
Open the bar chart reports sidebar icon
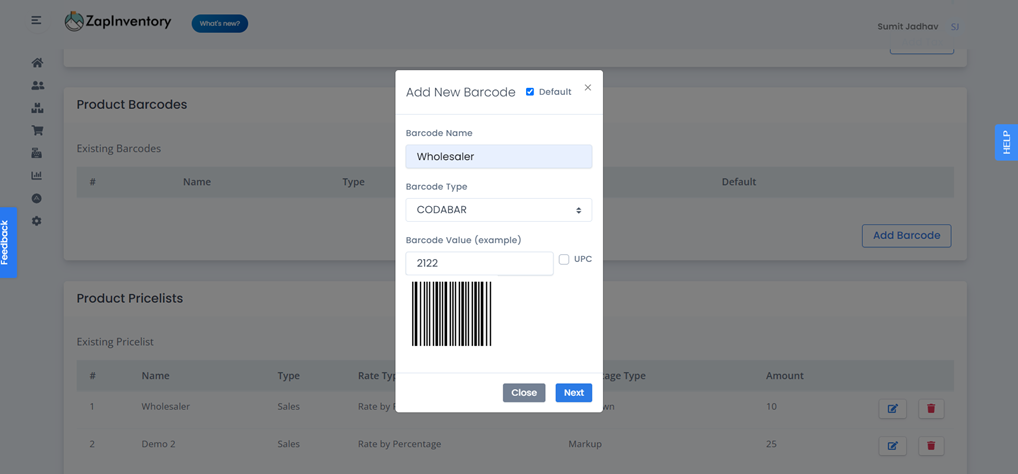tap(37, 175)
